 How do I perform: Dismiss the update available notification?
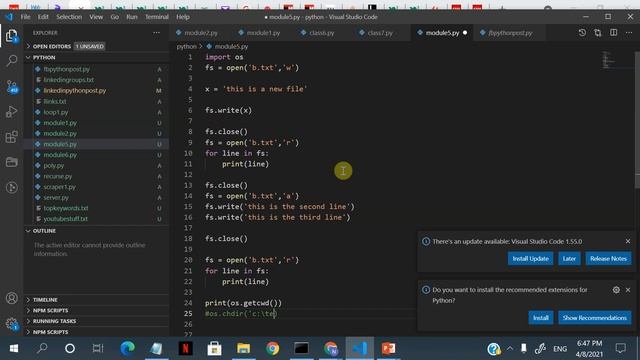pyautogui.click(x=628, y=241)
